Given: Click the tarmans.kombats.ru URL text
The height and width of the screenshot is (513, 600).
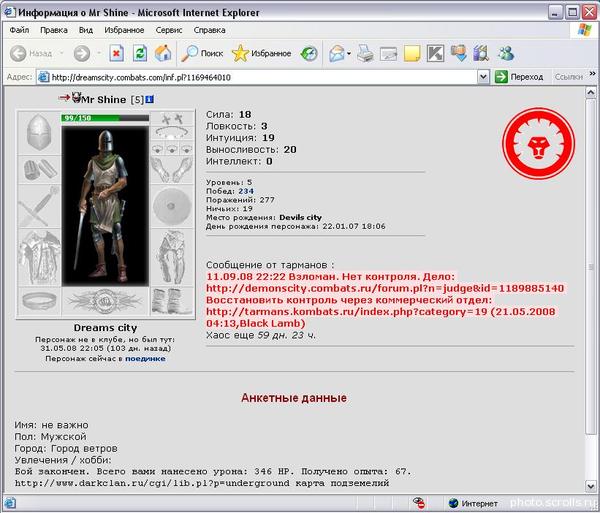Looking at the screenshot, I should pyautogui.click(x=346, y=312).
